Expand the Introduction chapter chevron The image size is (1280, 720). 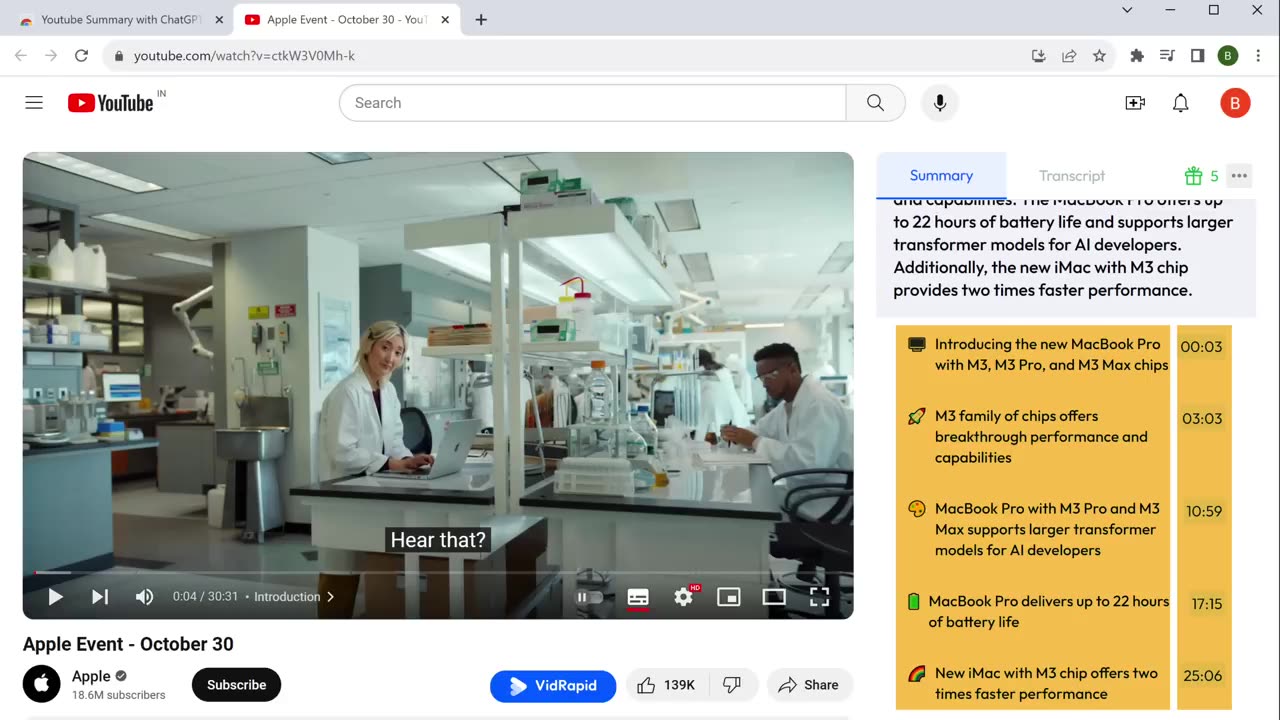pos(330,597)
